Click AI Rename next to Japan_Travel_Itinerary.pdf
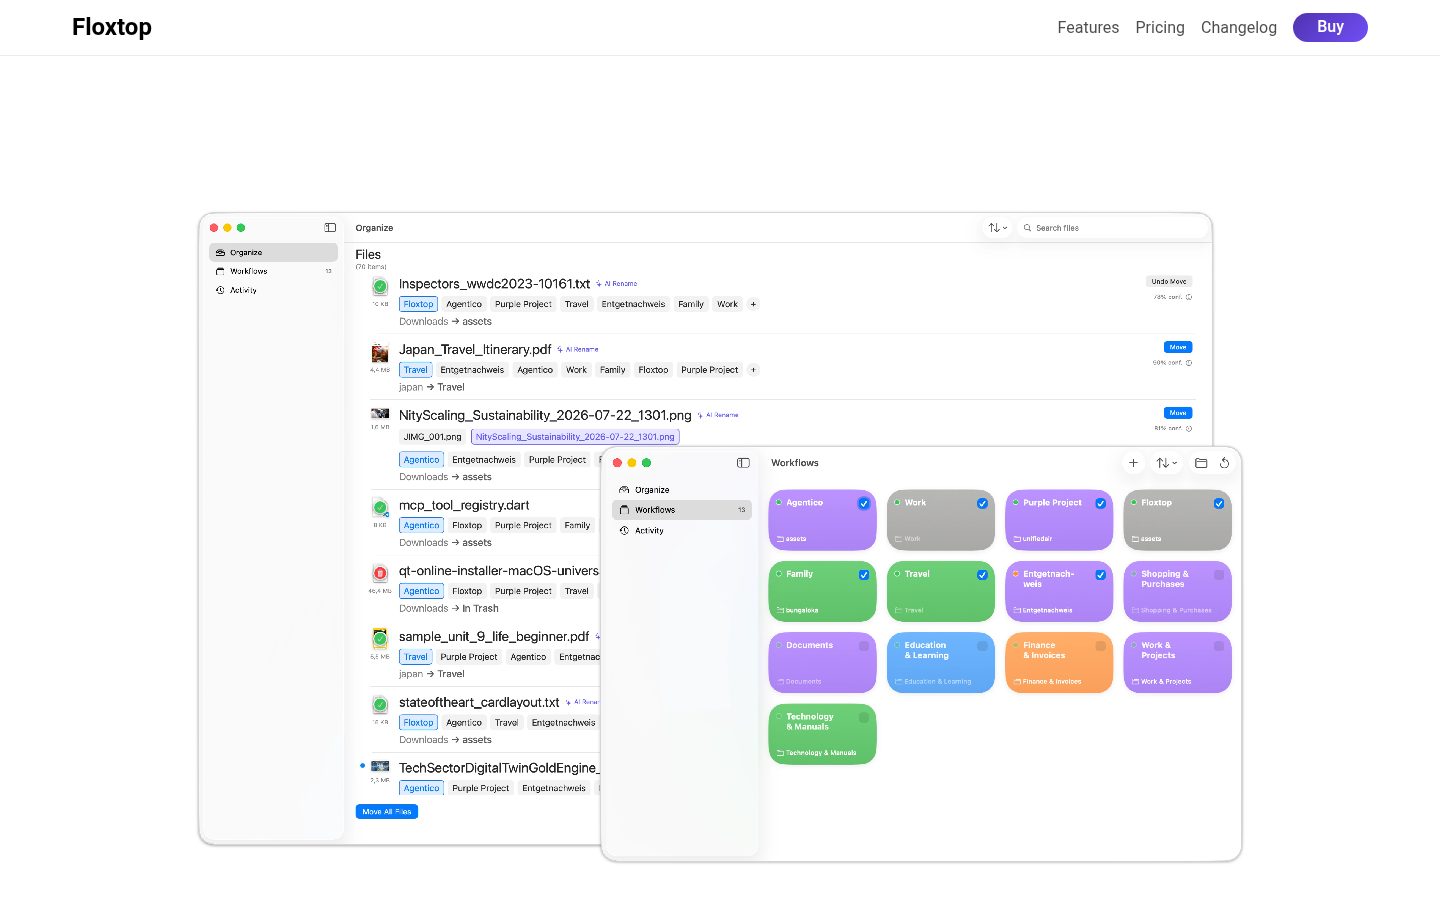 click(578, 350)
